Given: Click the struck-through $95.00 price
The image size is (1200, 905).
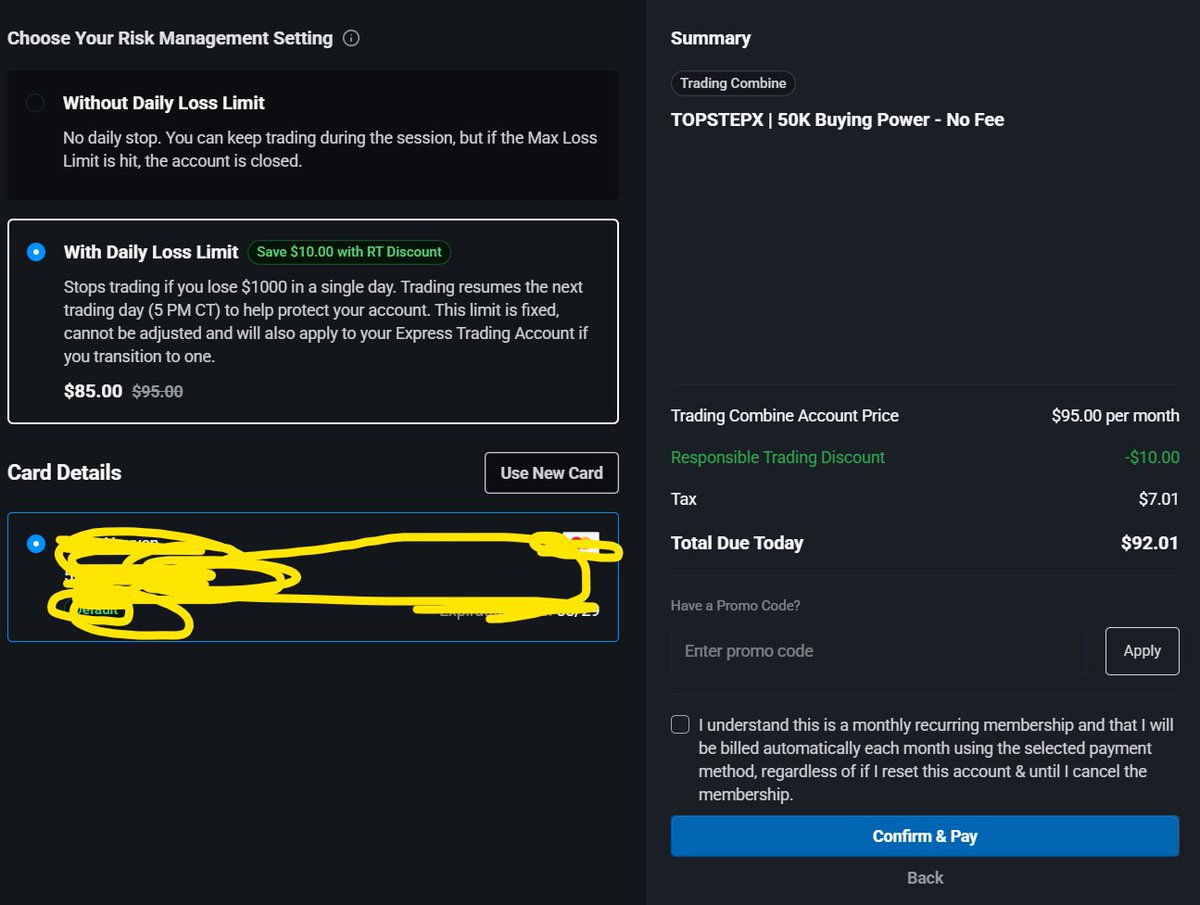Looking at the screenshot, I should click(158, 392).
